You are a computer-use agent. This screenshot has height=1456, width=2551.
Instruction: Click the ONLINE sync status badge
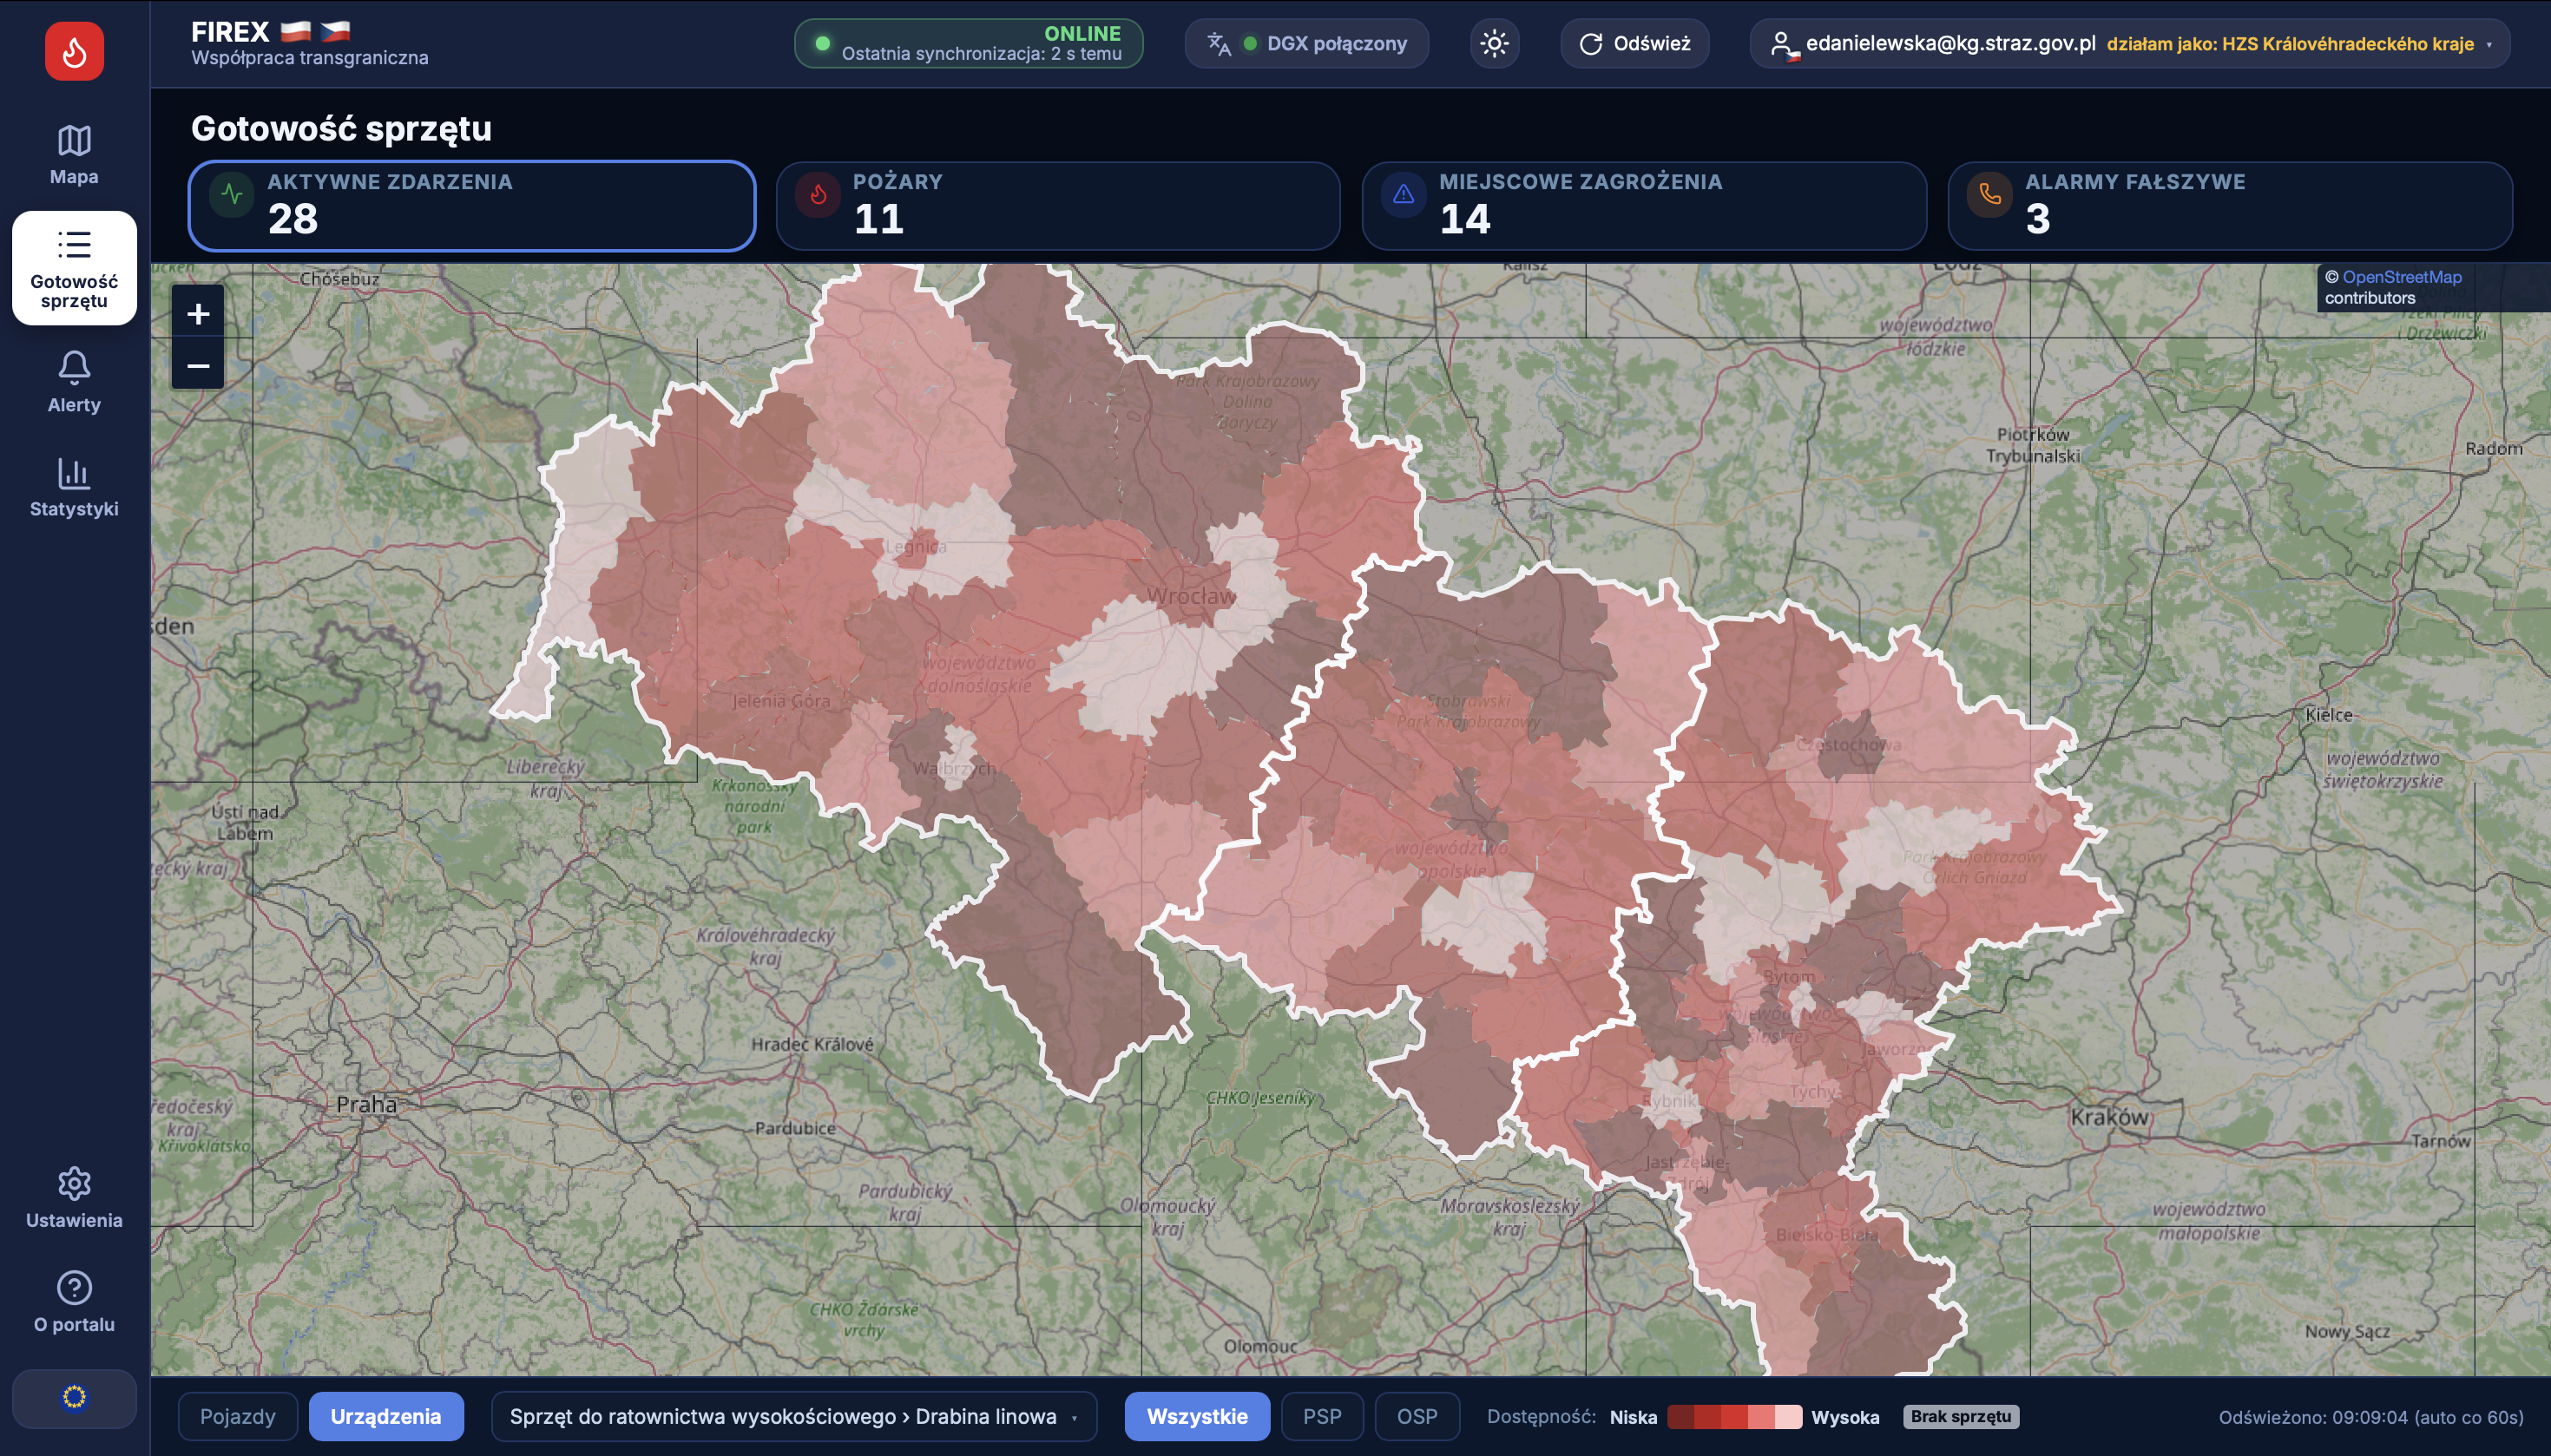click(x=969, y=43)
